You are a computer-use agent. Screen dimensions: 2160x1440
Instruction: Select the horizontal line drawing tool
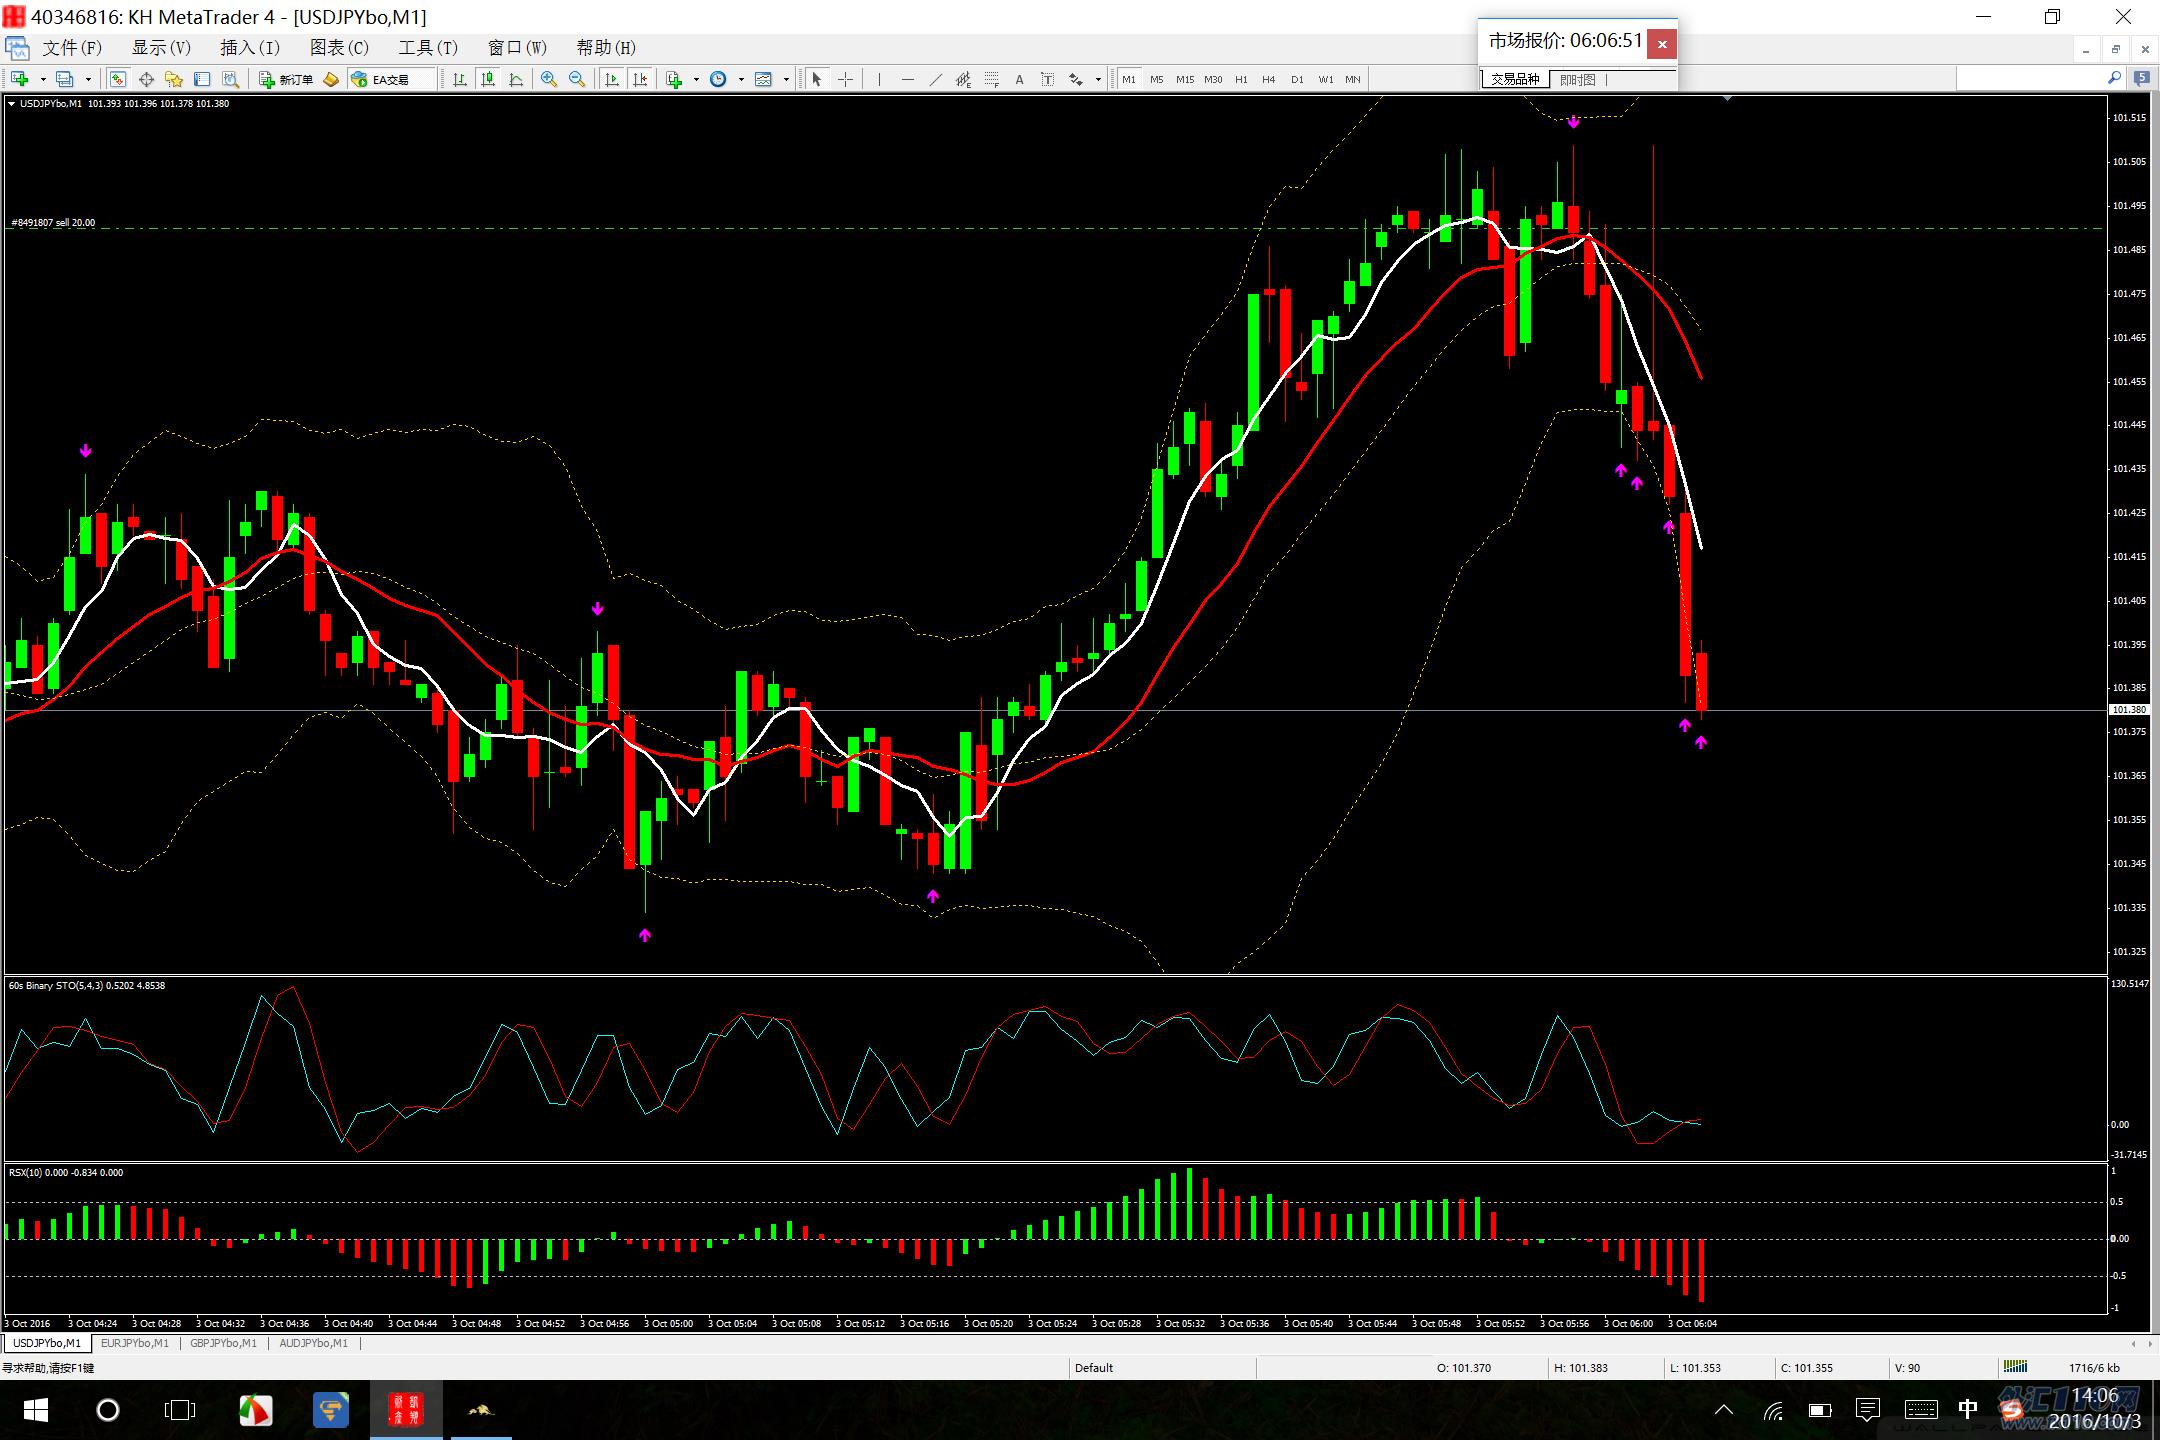point(907,79)
